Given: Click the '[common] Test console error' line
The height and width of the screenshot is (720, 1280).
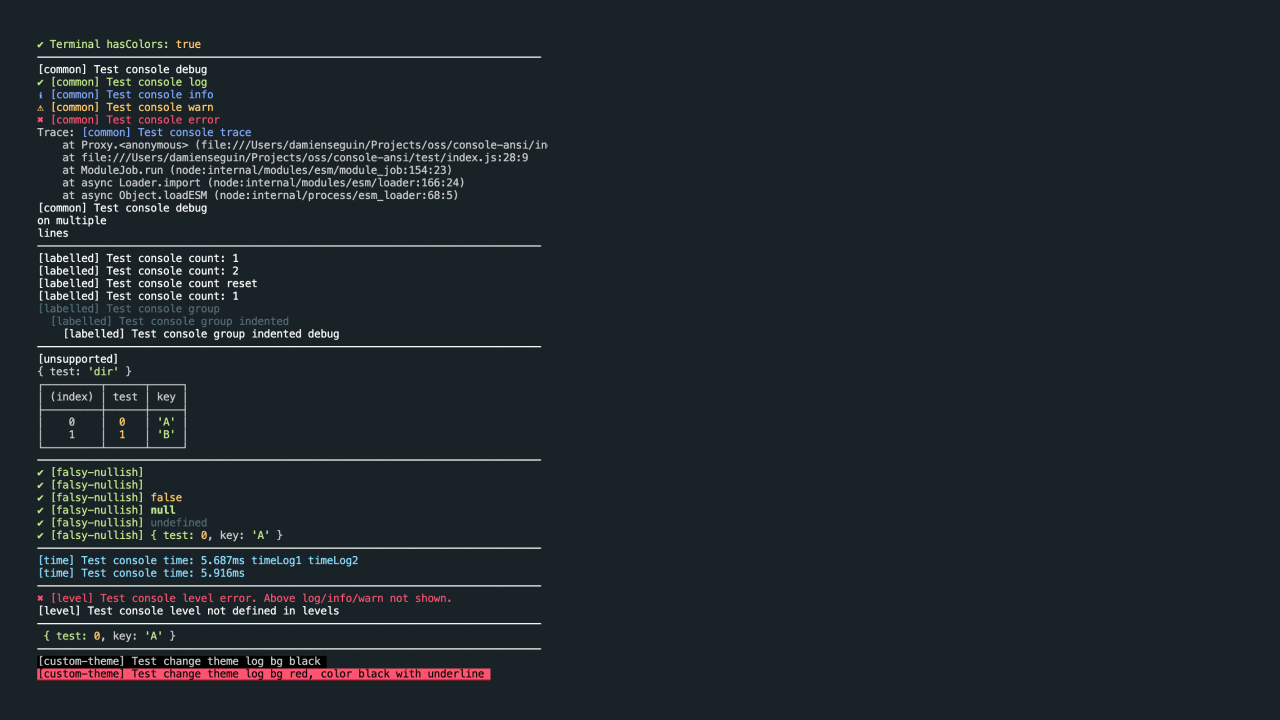Looking at the screenshot, I should (x=128, y=120).
